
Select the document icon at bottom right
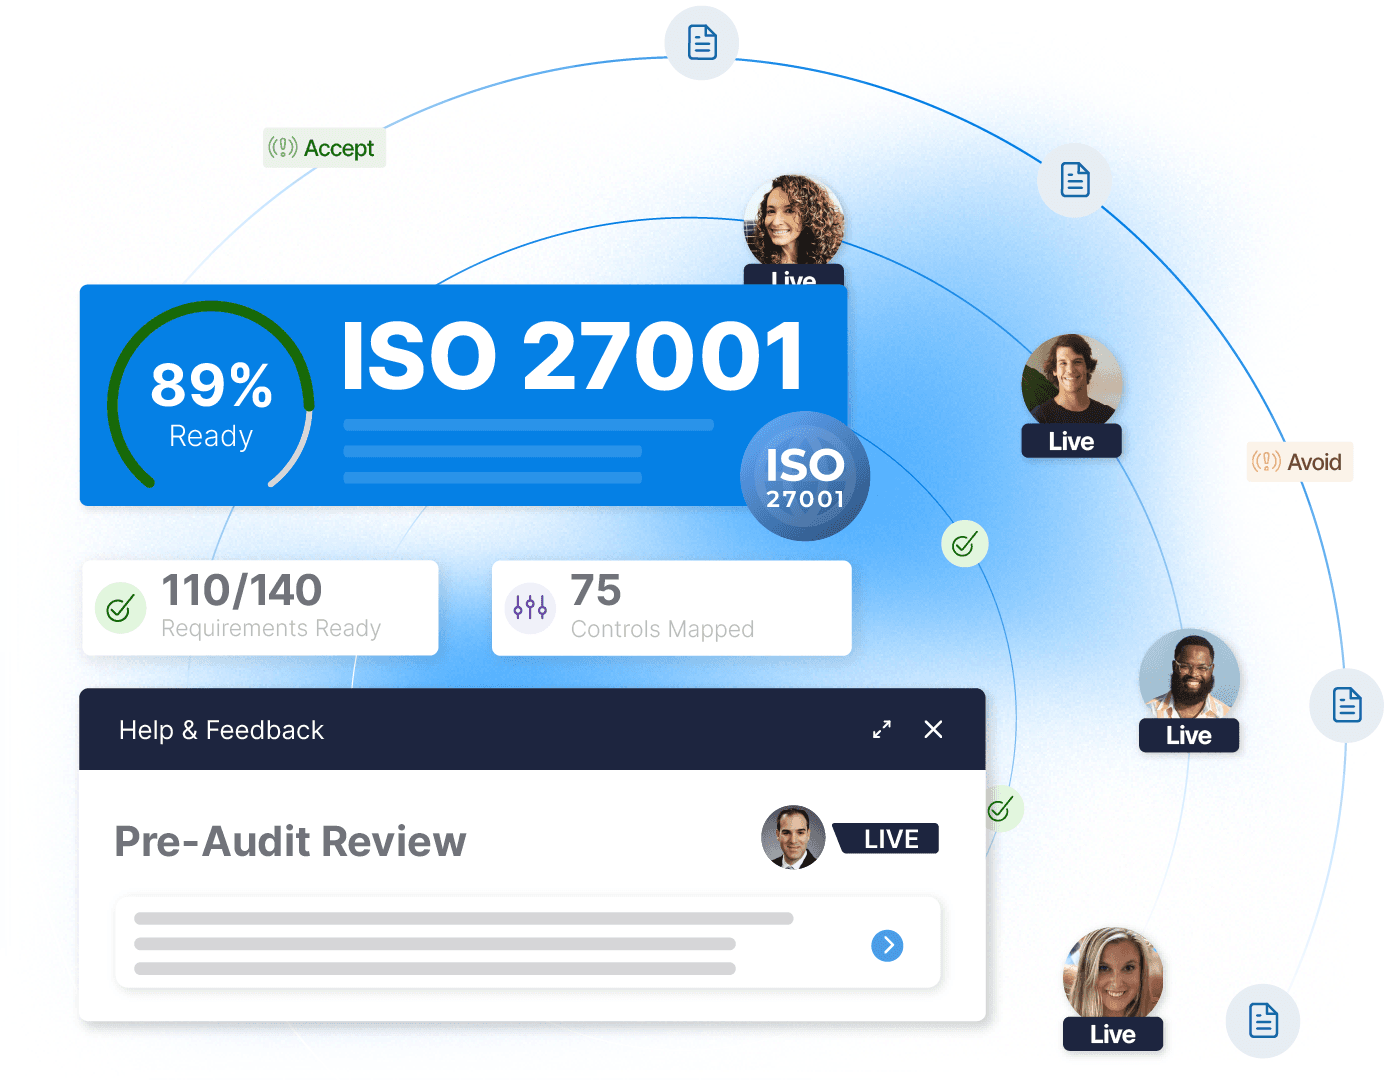click(x=1263, y=1021)
